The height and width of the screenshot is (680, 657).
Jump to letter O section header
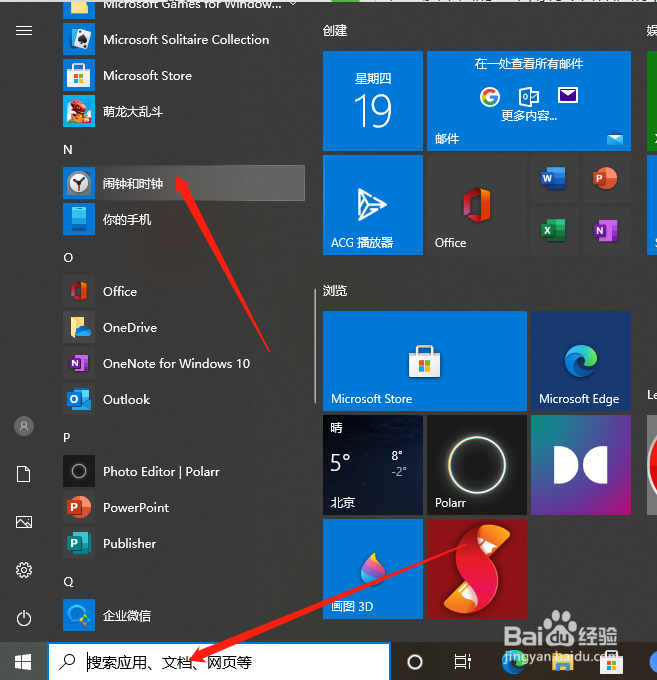[68, 258]
